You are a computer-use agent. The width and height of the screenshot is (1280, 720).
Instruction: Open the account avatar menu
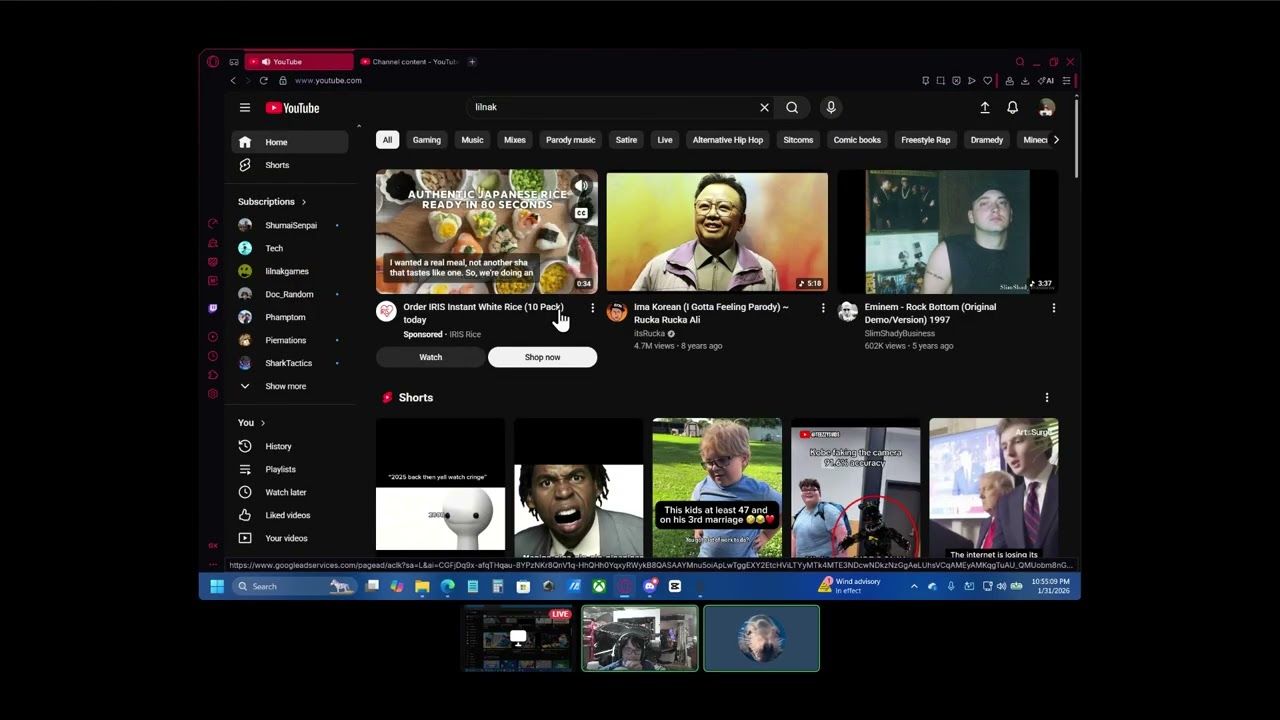coord(1046,107)
